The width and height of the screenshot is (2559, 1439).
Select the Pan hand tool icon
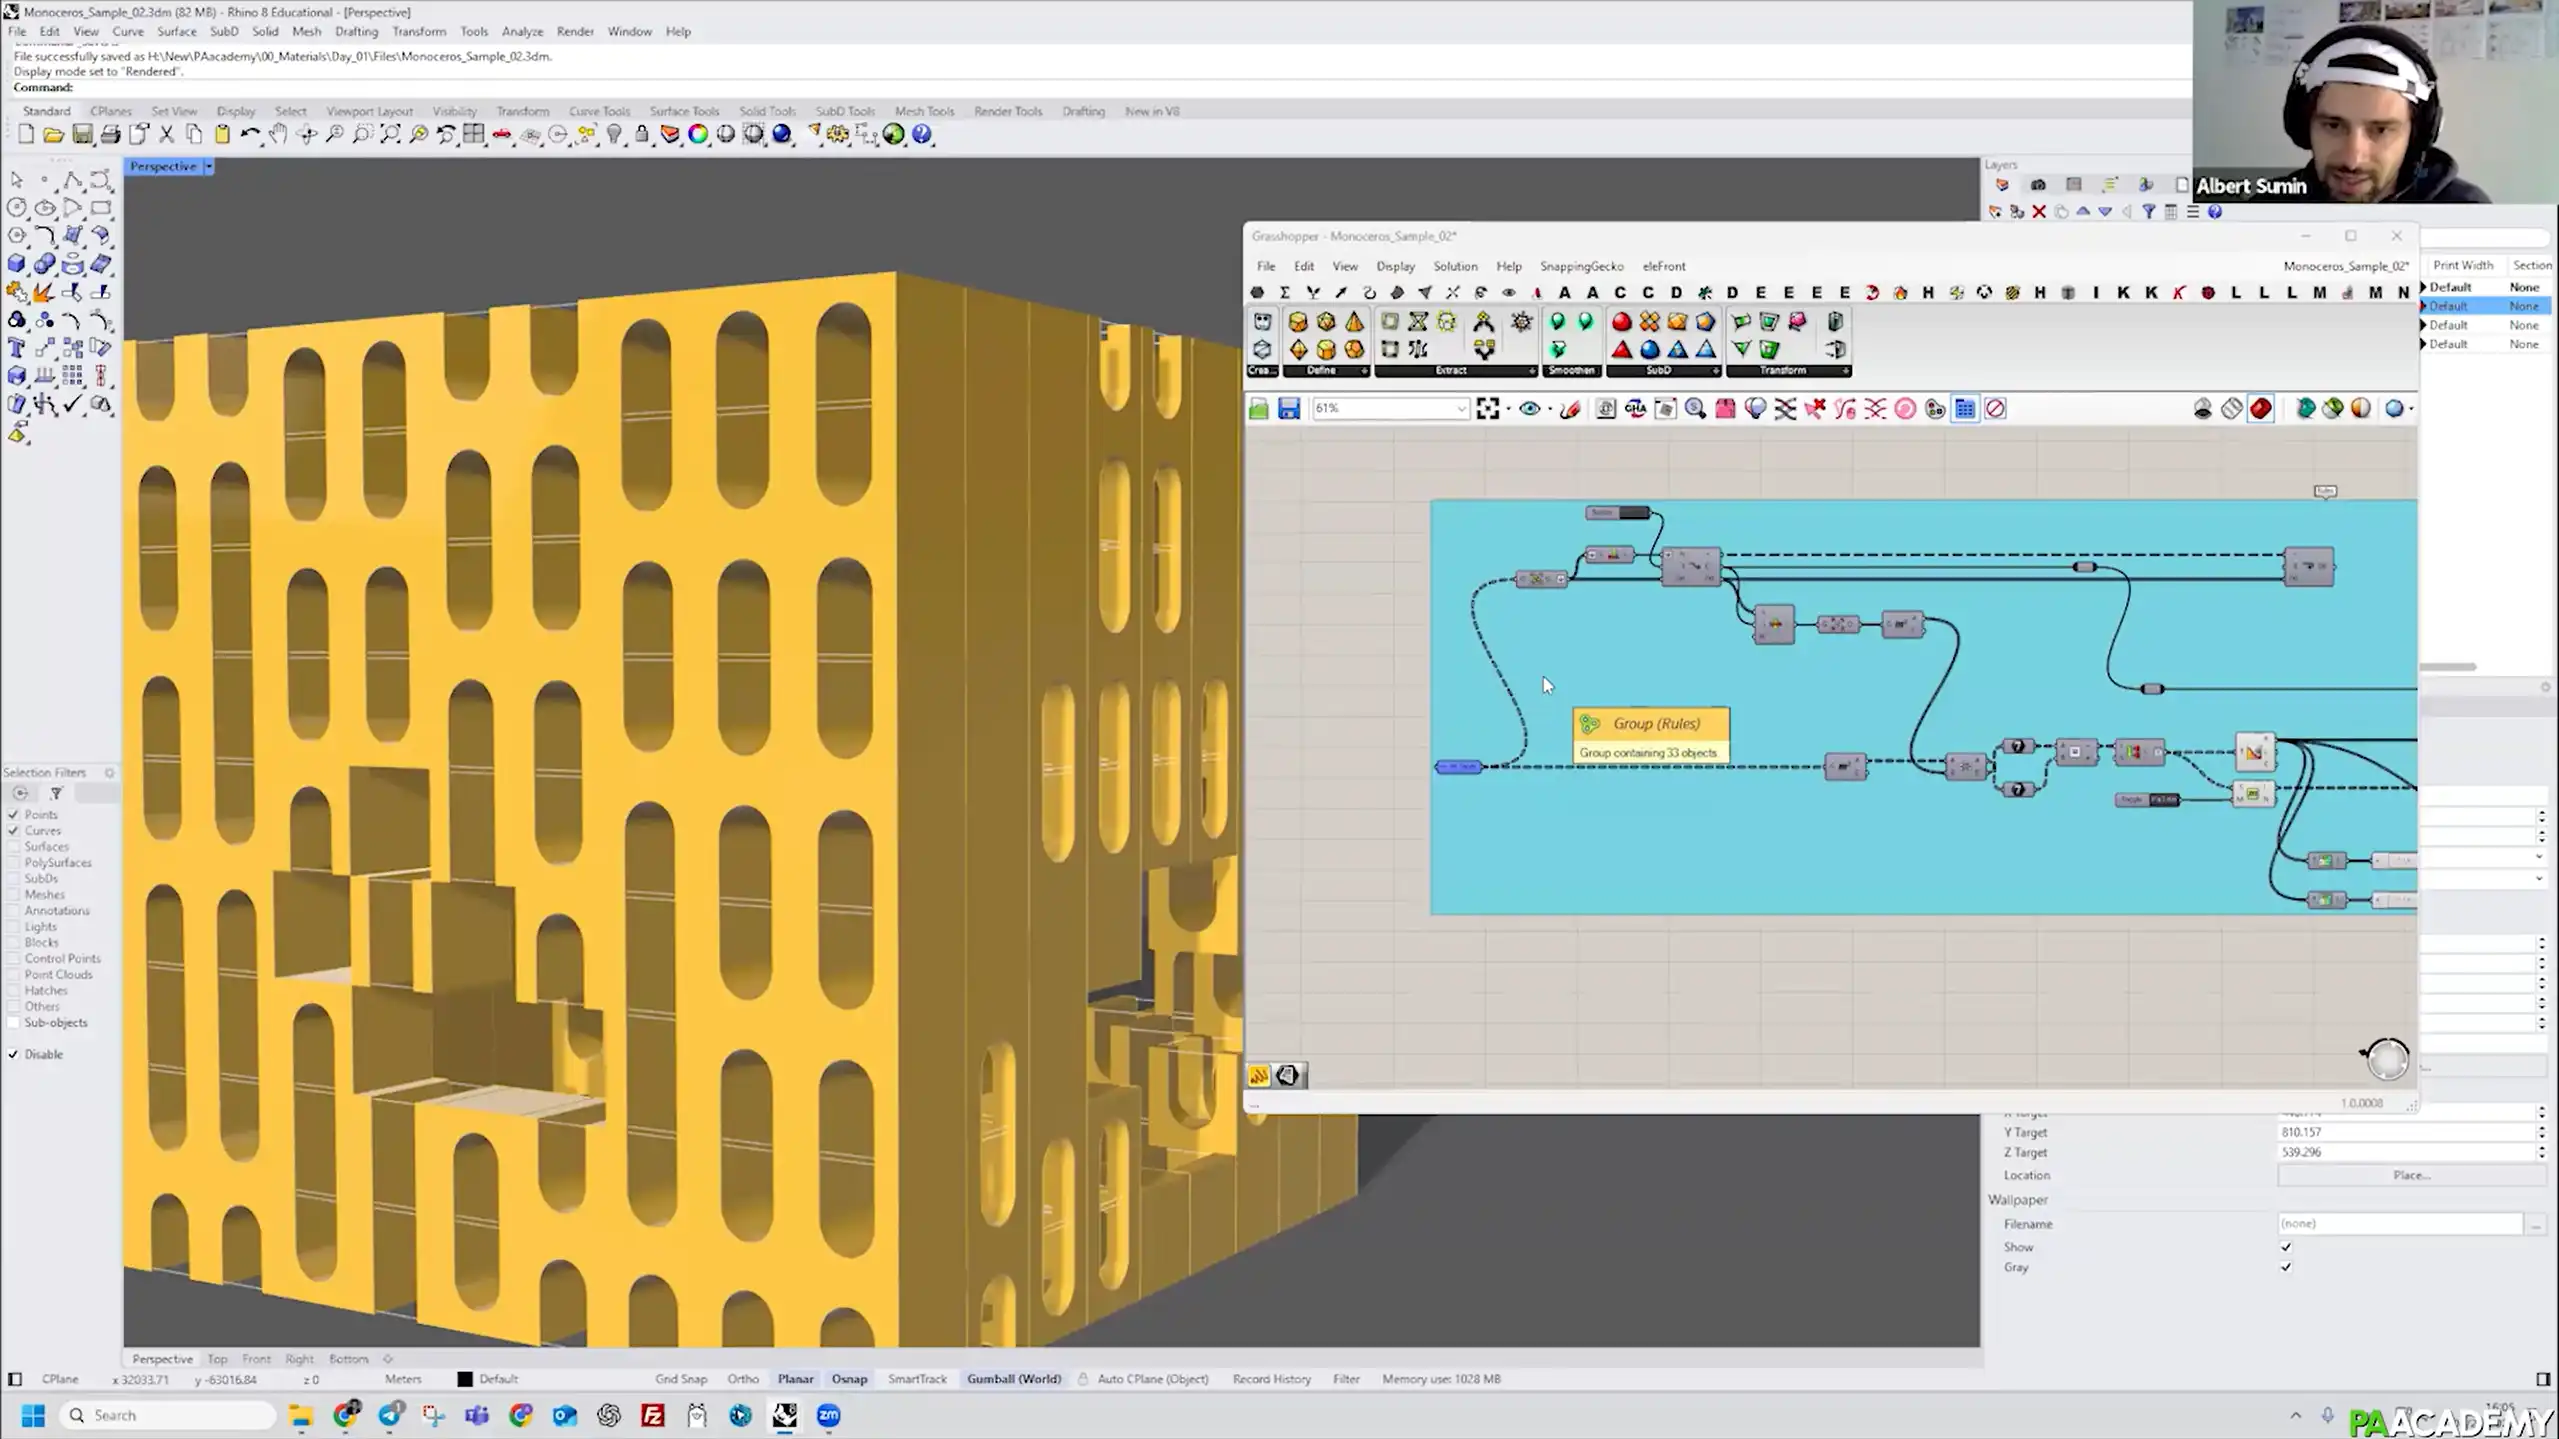pyautogui.click(x=278, y=134)
